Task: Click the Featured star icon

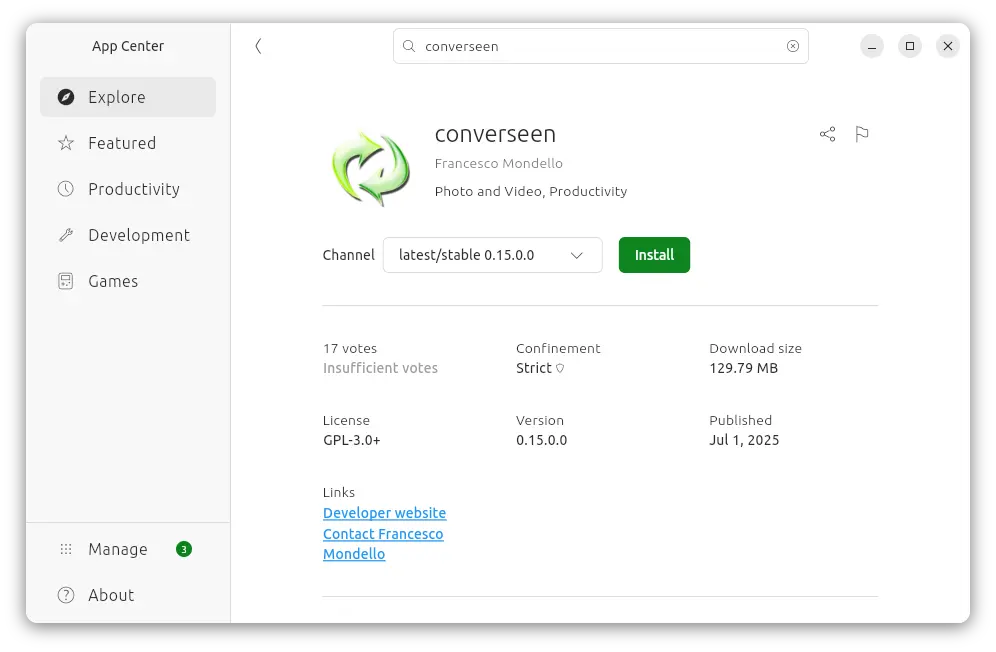Action: (66, 143)
